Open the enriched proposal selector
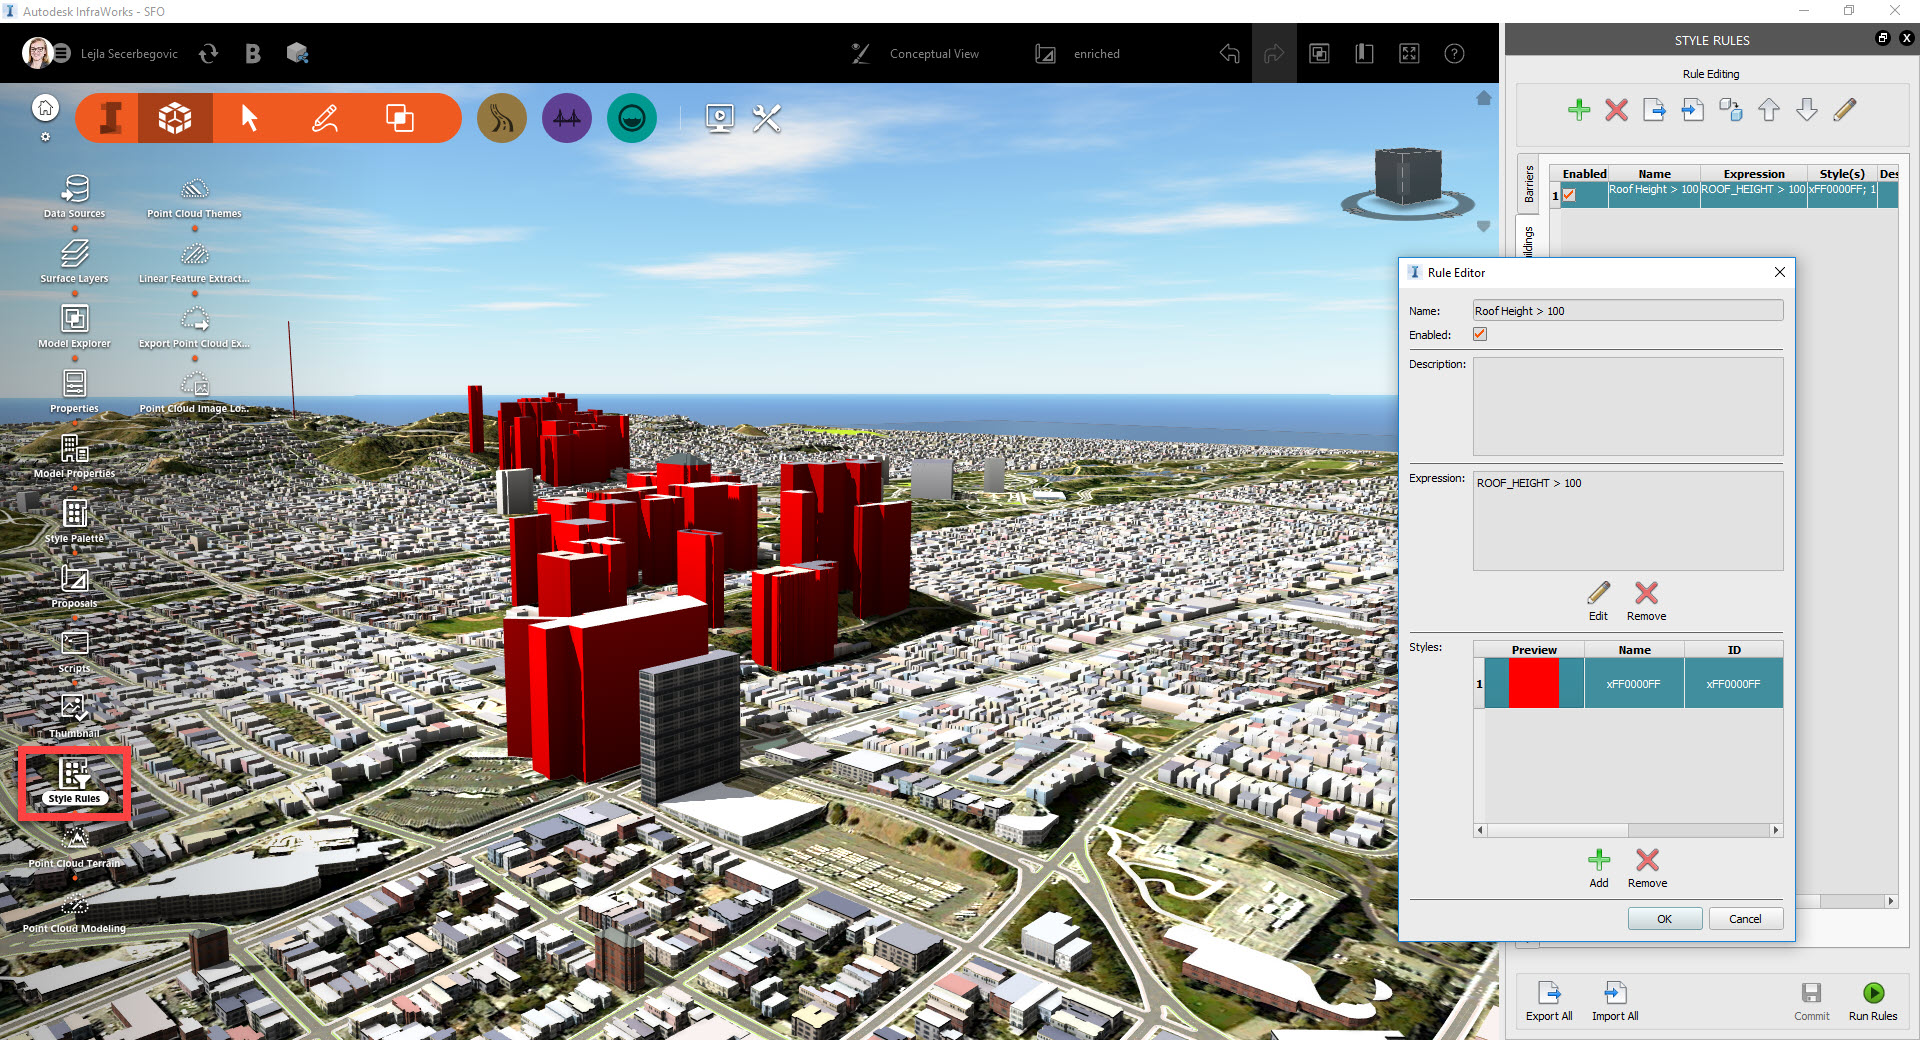The height and width of the screenshot is (1040, 1920). pos(1095,53)
